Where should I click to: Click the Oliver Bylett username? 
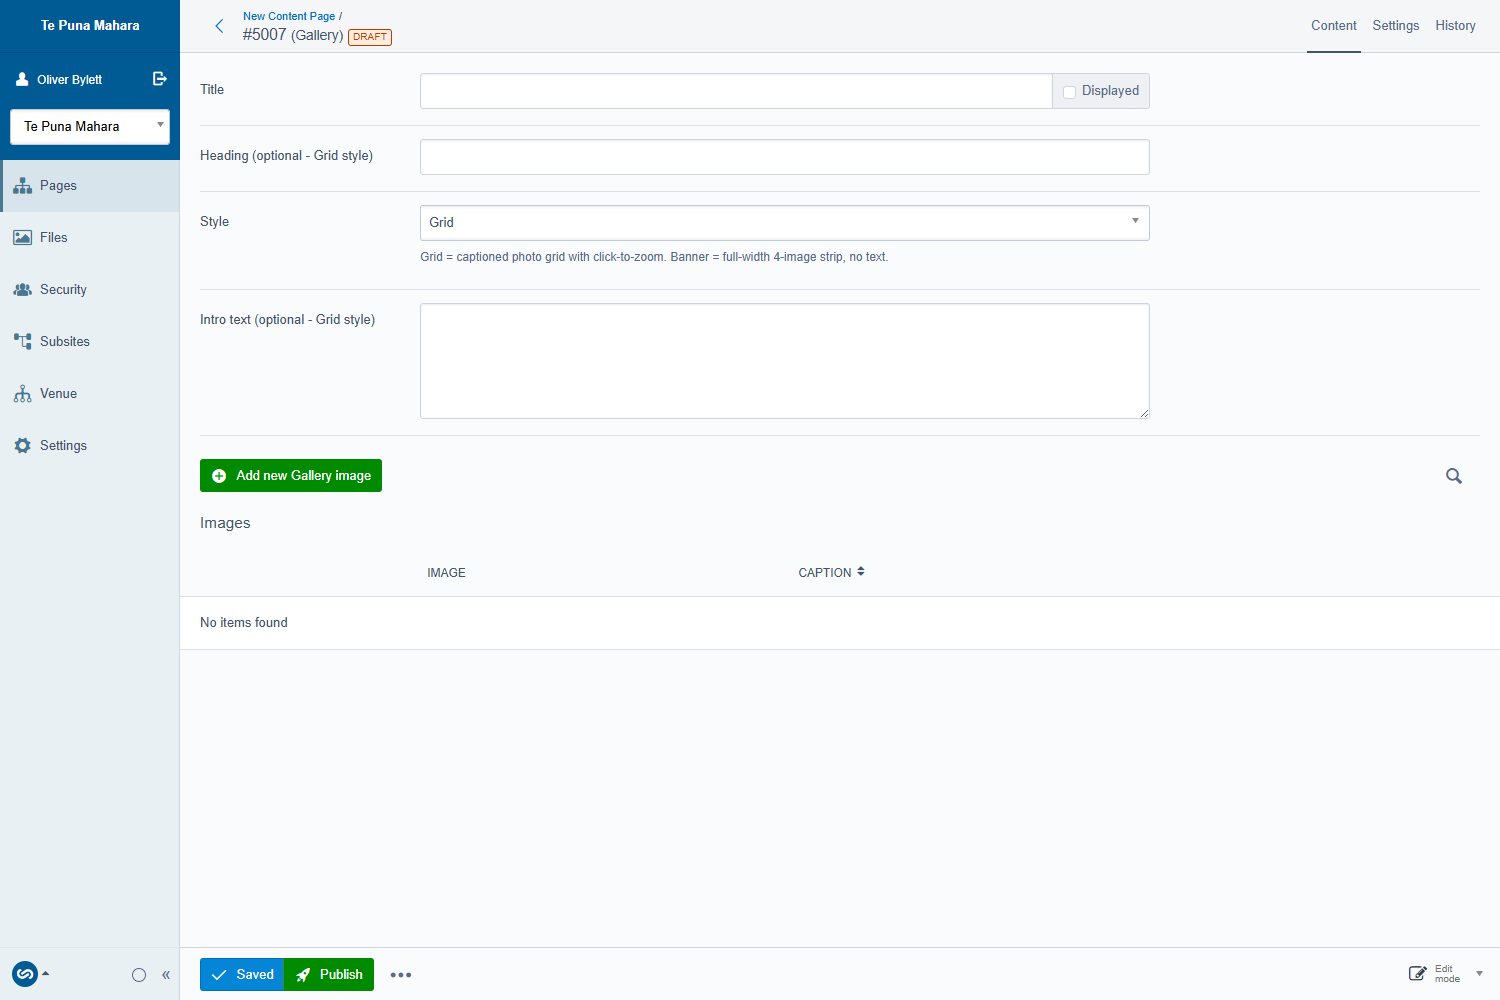(x=70, y=80)
